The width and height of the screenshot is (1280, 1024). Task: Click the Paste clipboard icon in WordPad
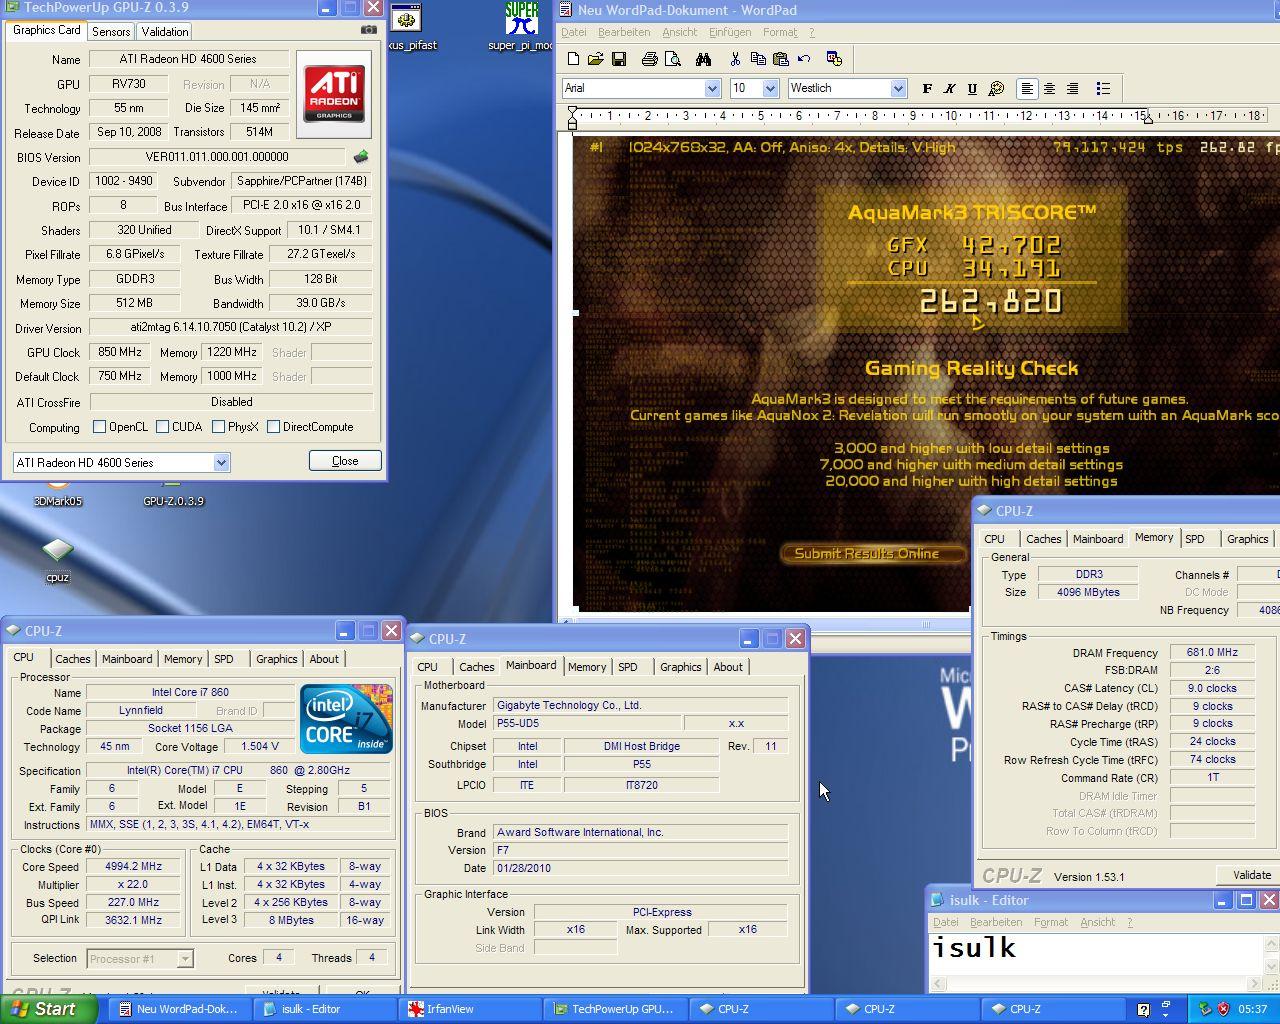click(781, 59)
